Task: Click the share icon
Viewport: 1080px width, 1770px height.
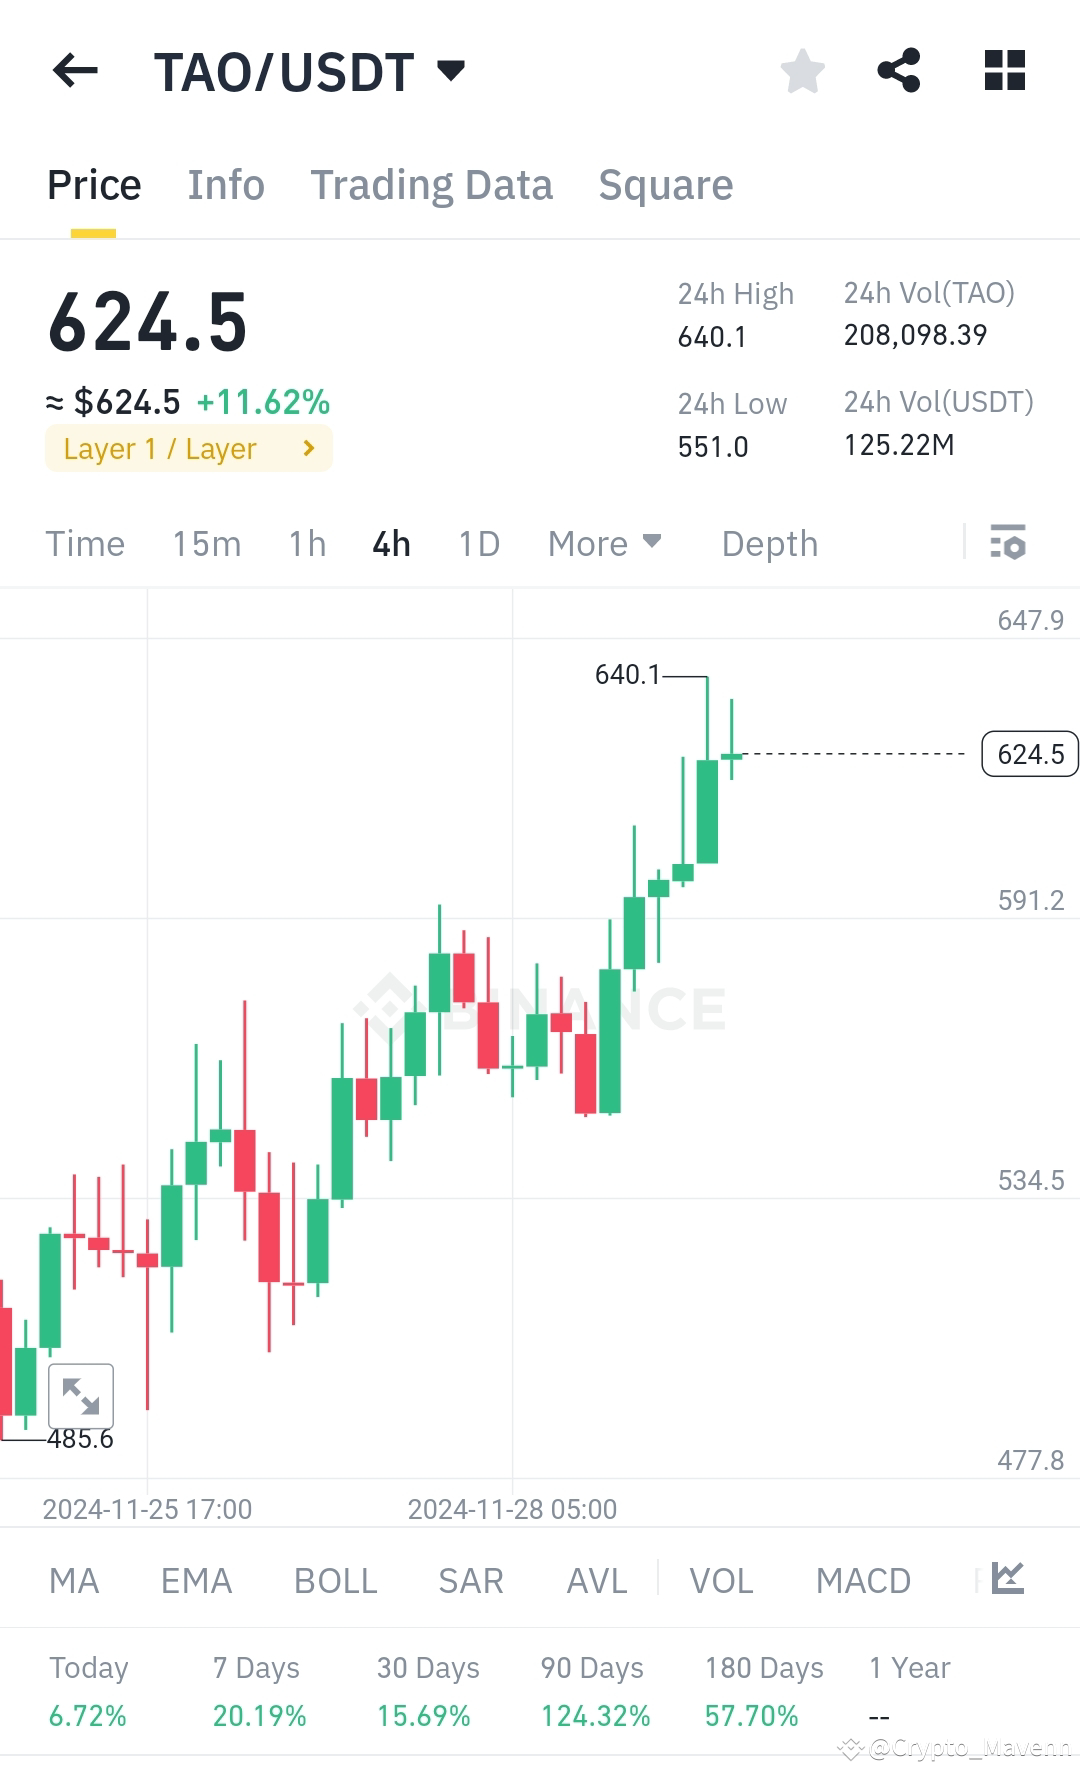Action: [x=899, y=69]
